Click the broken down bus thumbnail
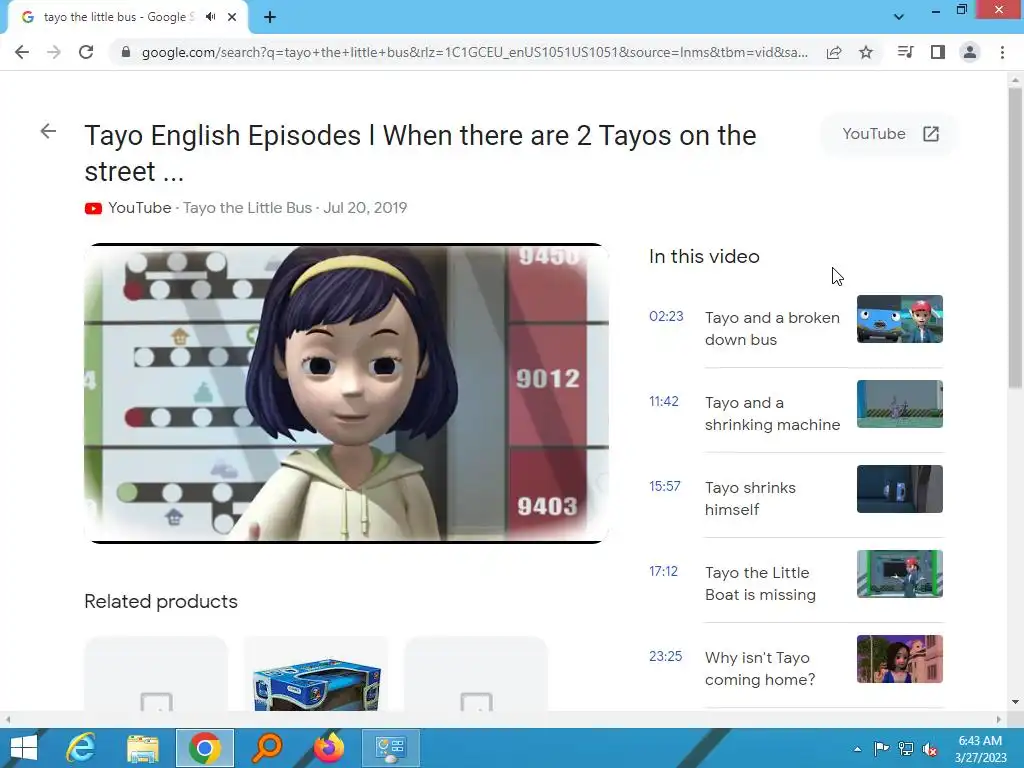Viewport: 1024px width, 768px height. 900,319
